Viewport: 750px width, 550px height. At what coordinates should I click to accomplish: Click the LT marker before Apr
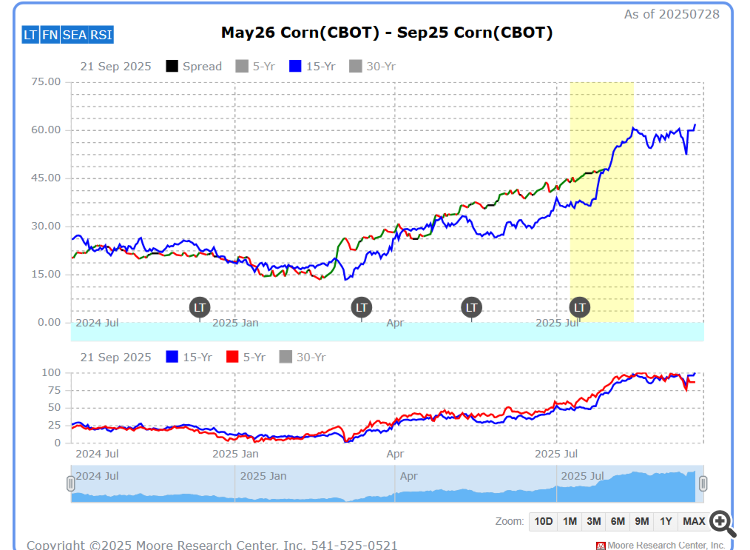(x=361, y=308)
